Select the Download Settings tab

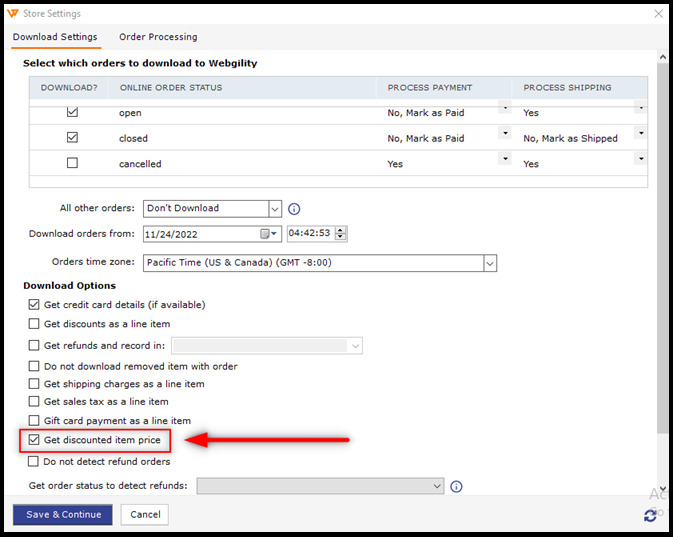[x=55, y=37]
